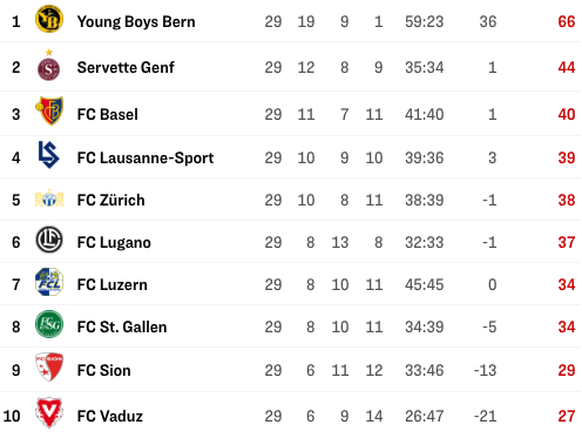582x438 pixels.
Task: Click the FC Lausanne-Sport LS logo
Action: (x=49, y=154)
